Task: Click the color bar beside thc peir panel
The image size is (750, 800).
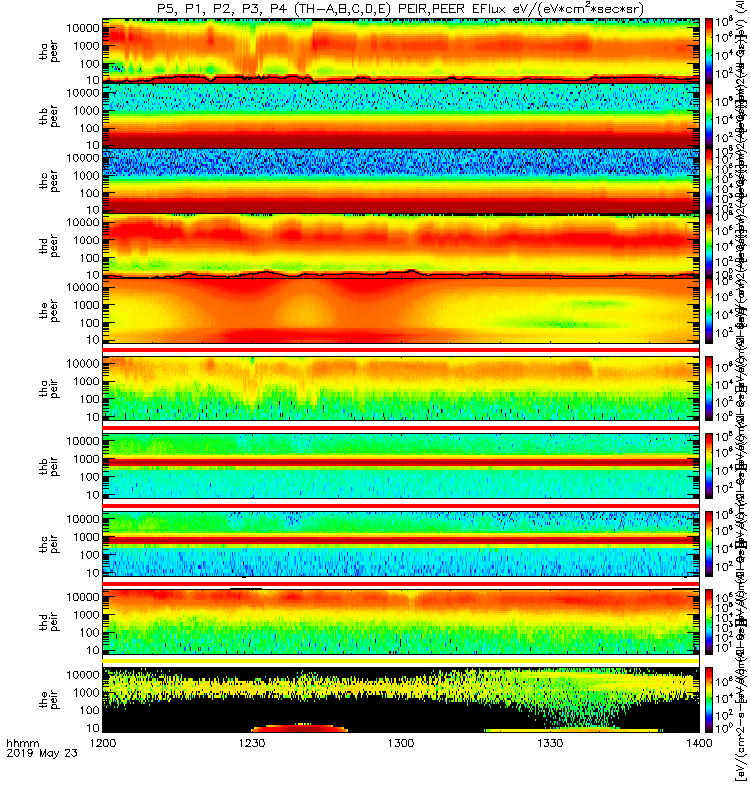Action: (x=709, y=544)
